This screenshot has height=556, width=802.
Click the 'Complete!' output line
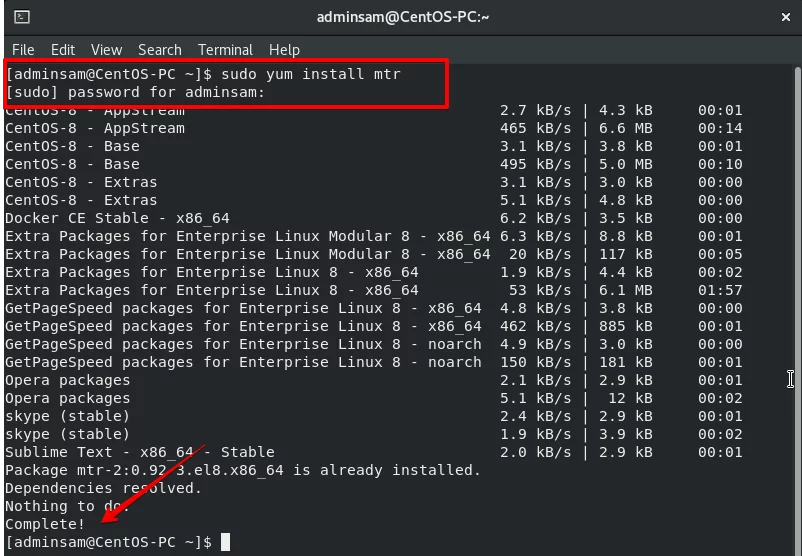coord(45,524)
